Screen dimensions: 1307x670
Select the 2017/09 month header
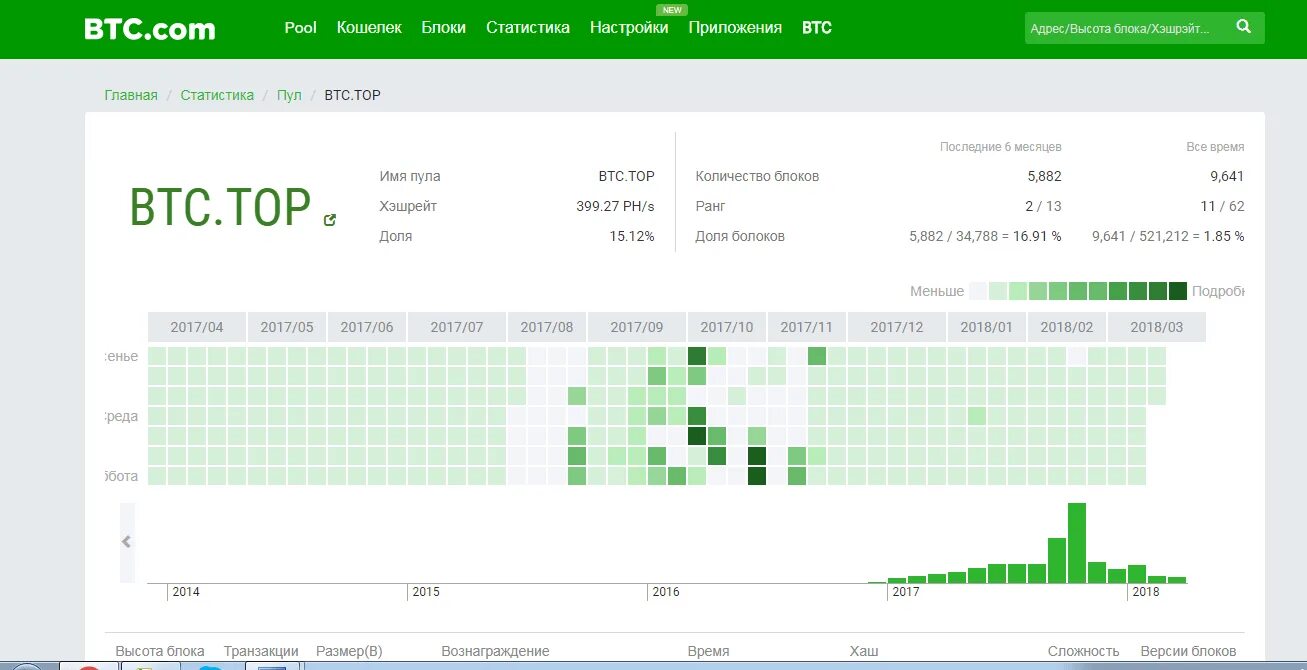[637, 327]
